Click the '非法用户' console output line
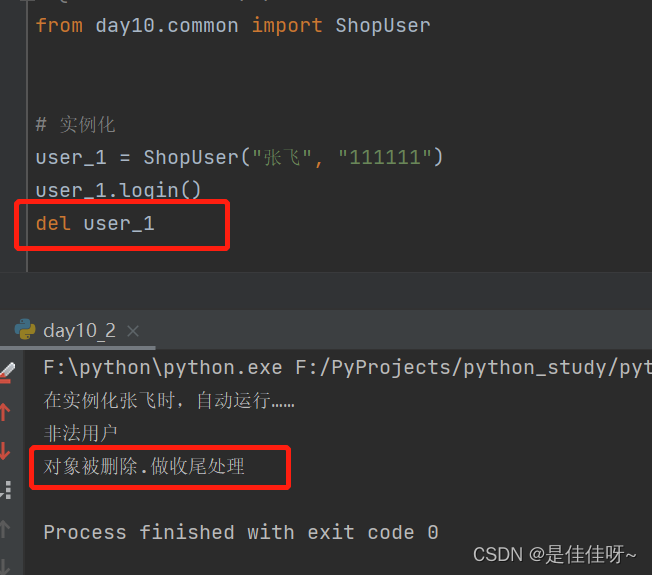 pyautogui.click(x=81, y=433)
